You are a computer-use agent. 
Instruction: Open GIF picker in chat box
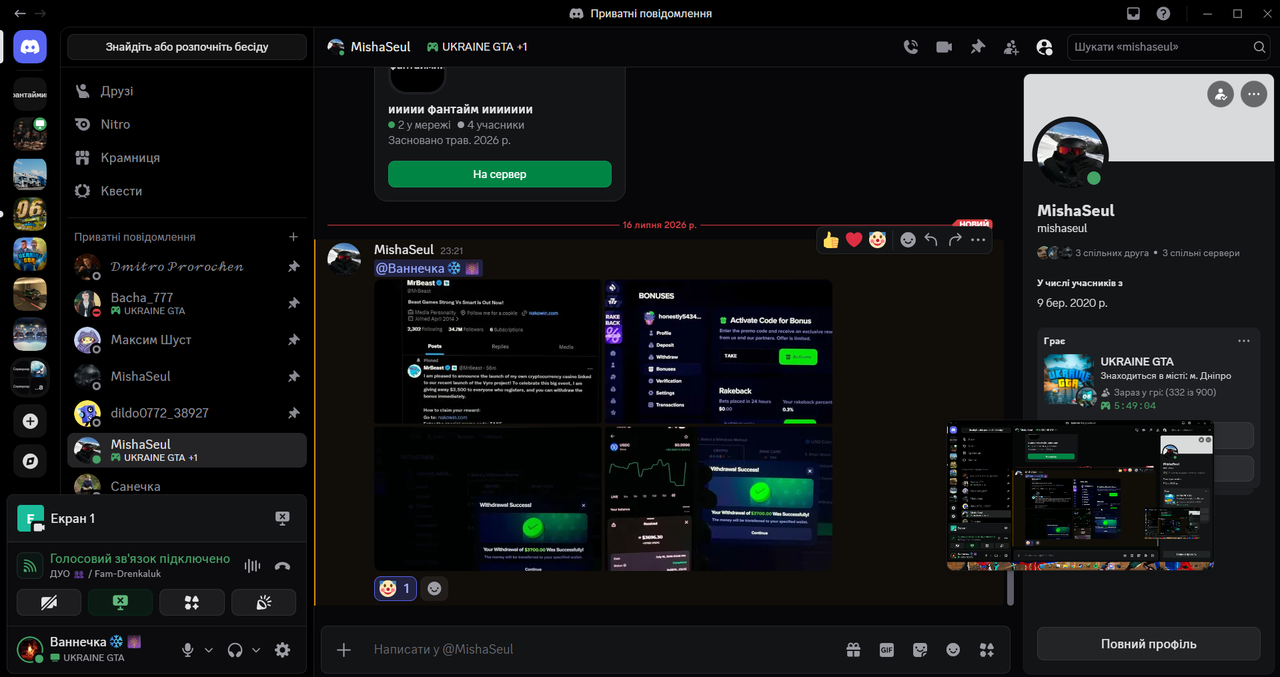[886, 649]
